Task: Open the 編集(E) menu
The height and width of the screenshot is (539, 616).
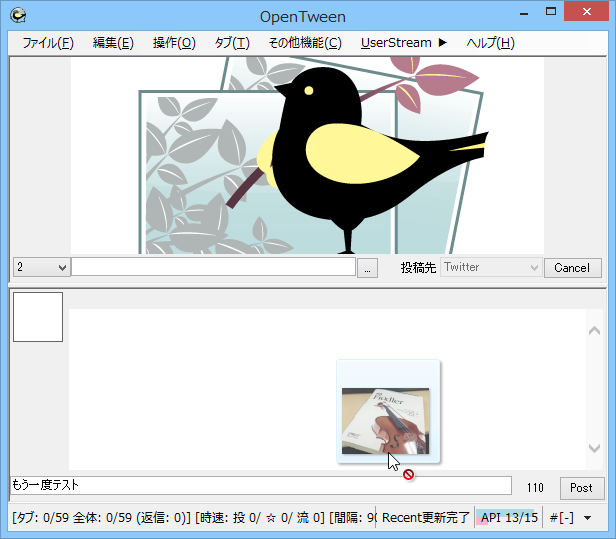Action: (x=113, y=43)
